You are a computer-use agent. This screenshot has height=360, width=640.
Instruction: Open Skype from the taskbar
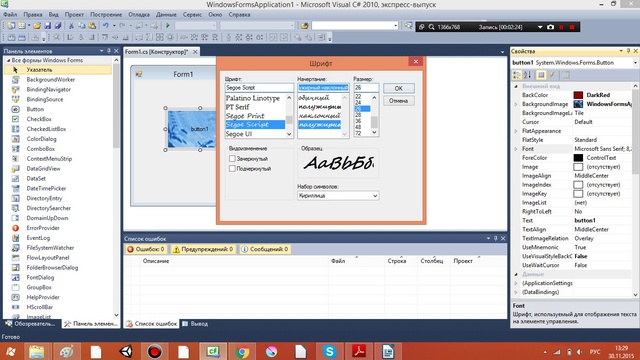(x=329, y=351)
